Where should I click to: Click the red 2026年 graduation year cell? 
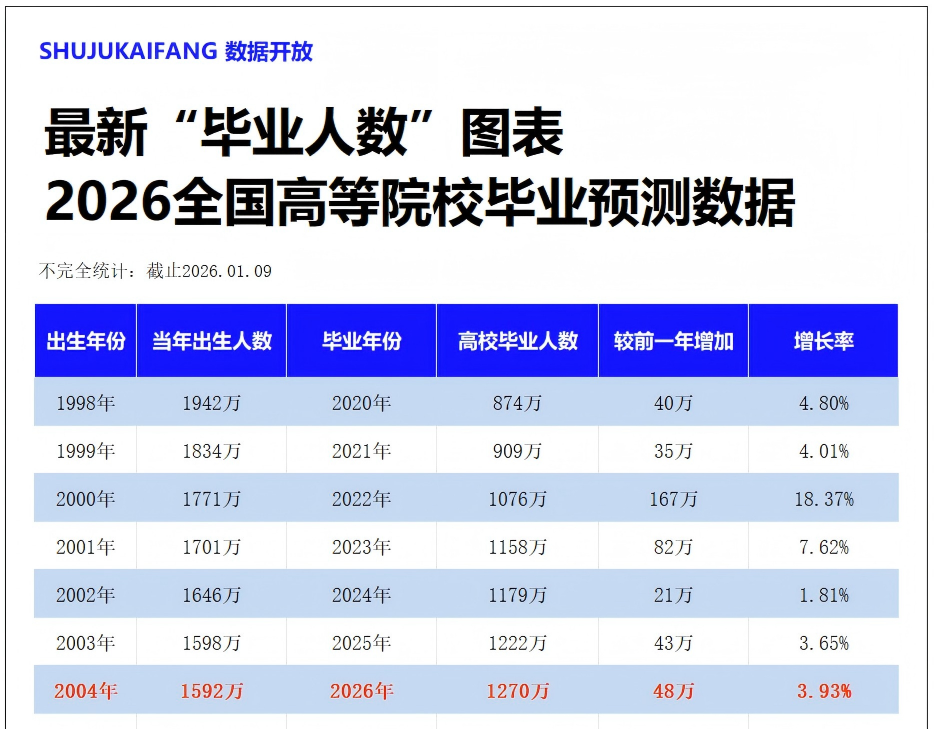click(362, 691)
